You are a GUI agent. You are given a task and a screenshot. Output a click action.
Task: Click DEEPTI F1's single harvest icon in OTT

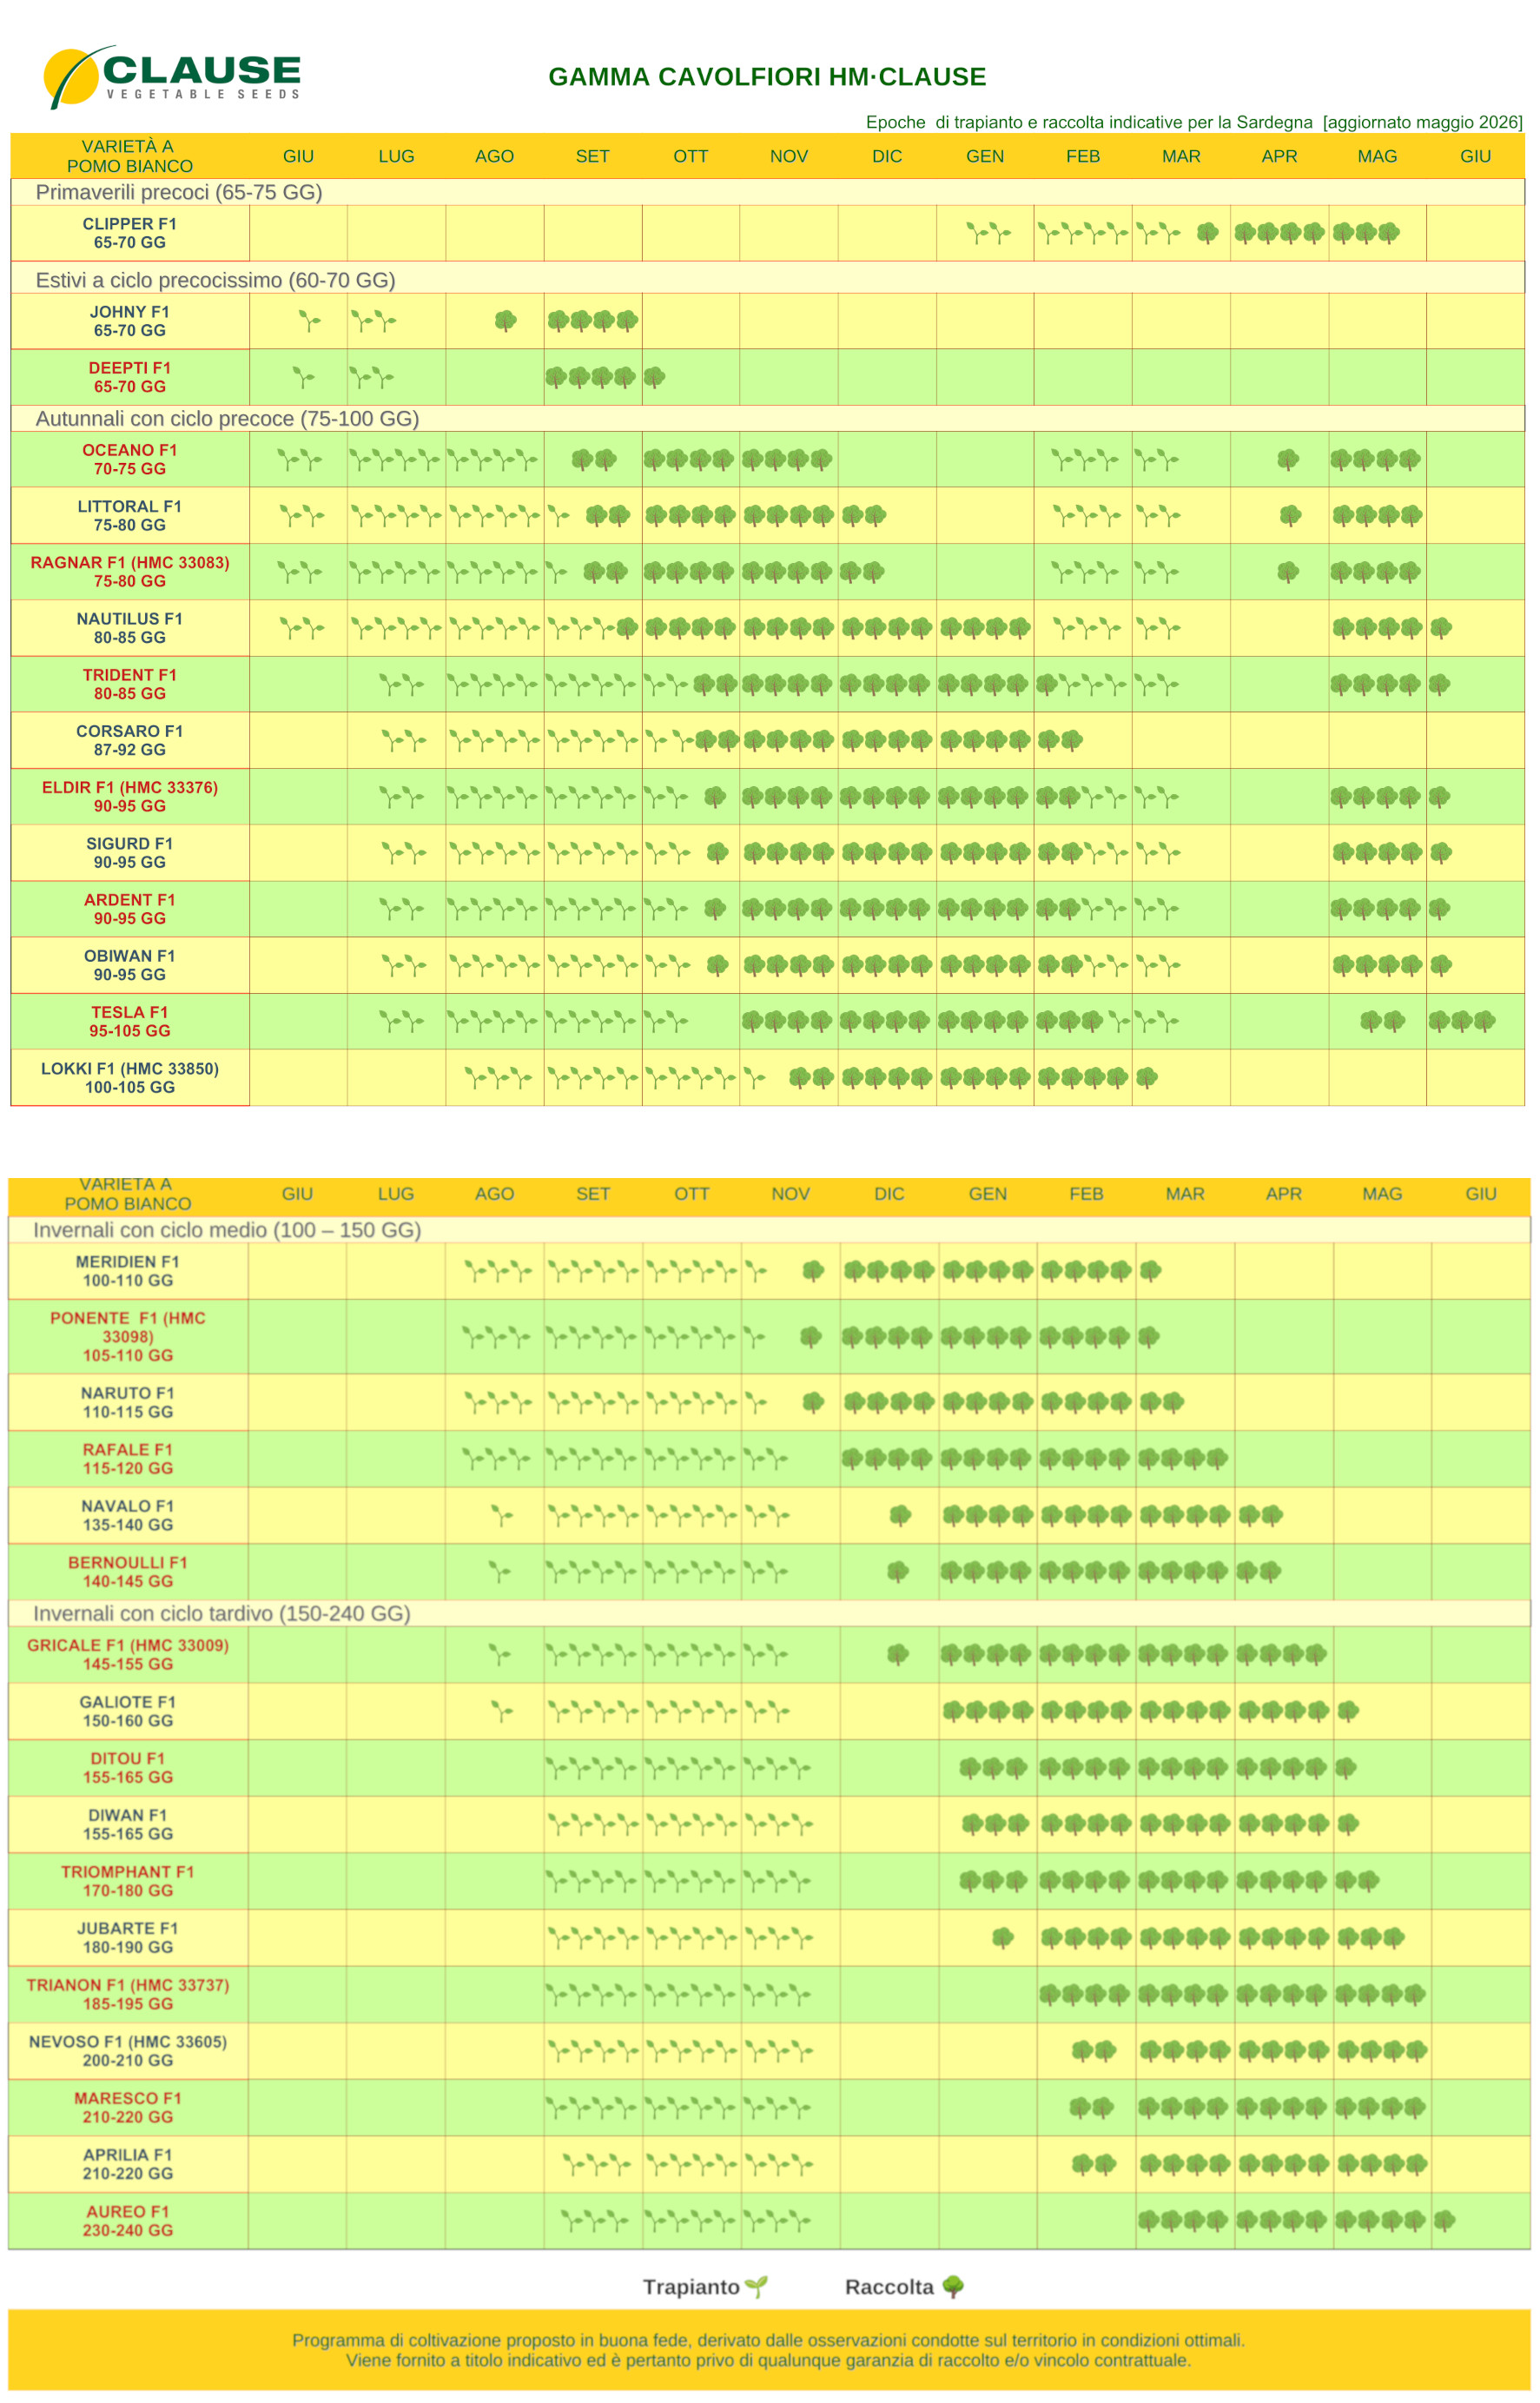pos(654,377)
